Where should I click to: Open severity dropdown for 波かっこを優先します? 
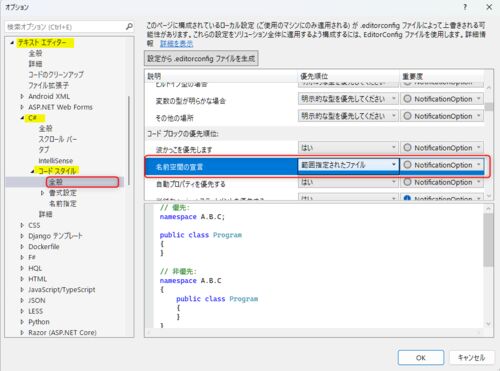point(442,148)
